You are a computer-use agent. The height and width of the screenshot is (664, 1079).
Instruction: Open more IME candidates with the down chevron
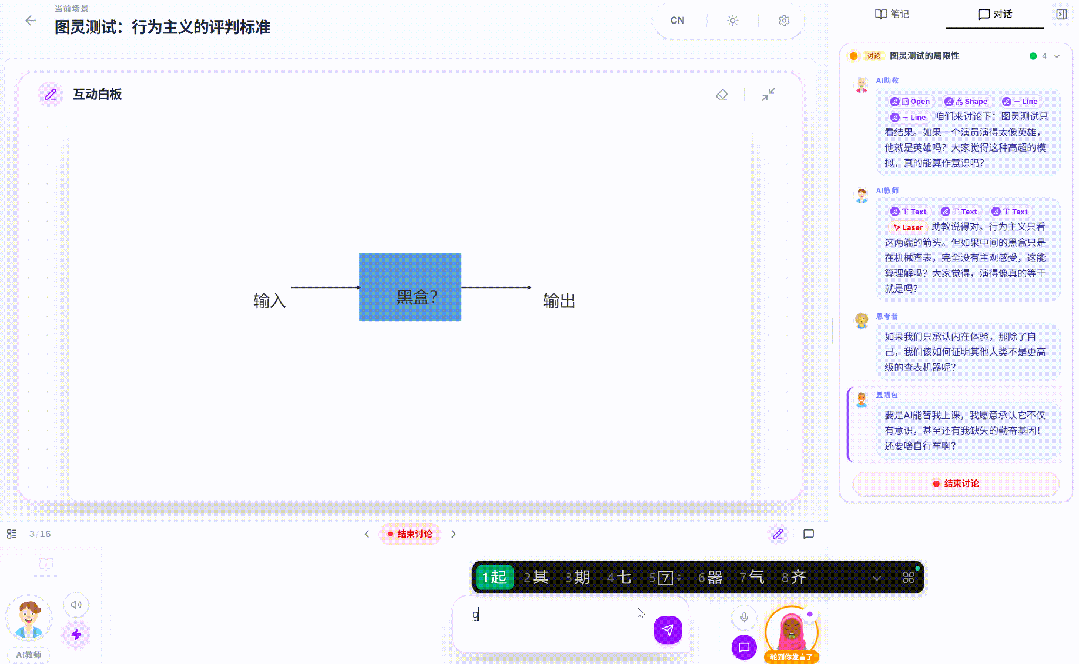pos(877,578)
